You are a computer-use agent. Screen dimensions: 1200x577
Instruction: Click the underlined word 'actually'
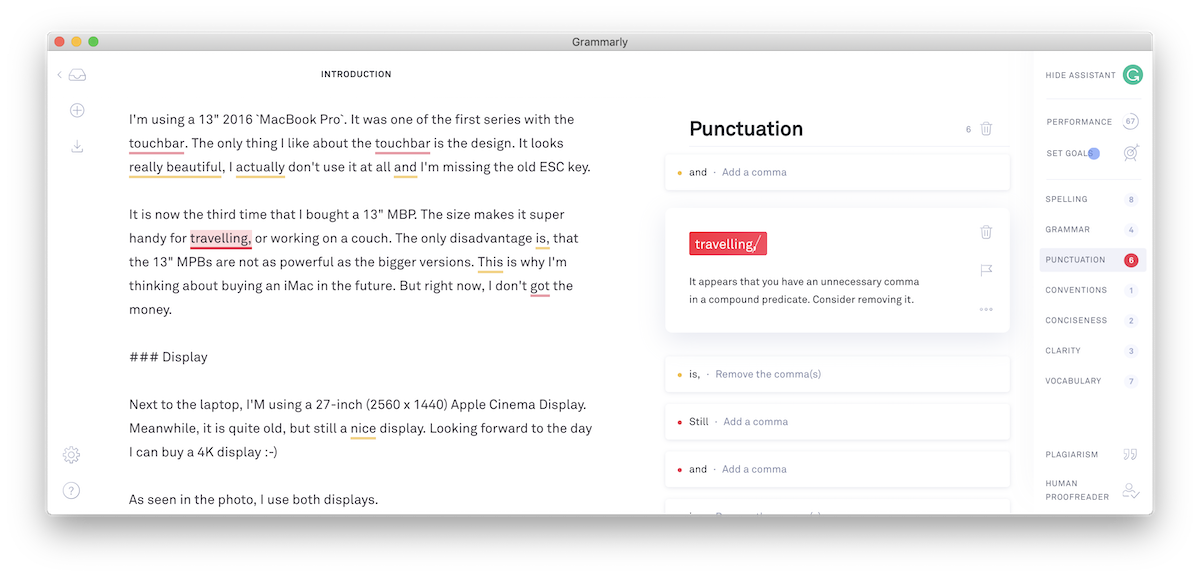pyautogui.click(x=260, y=167)
